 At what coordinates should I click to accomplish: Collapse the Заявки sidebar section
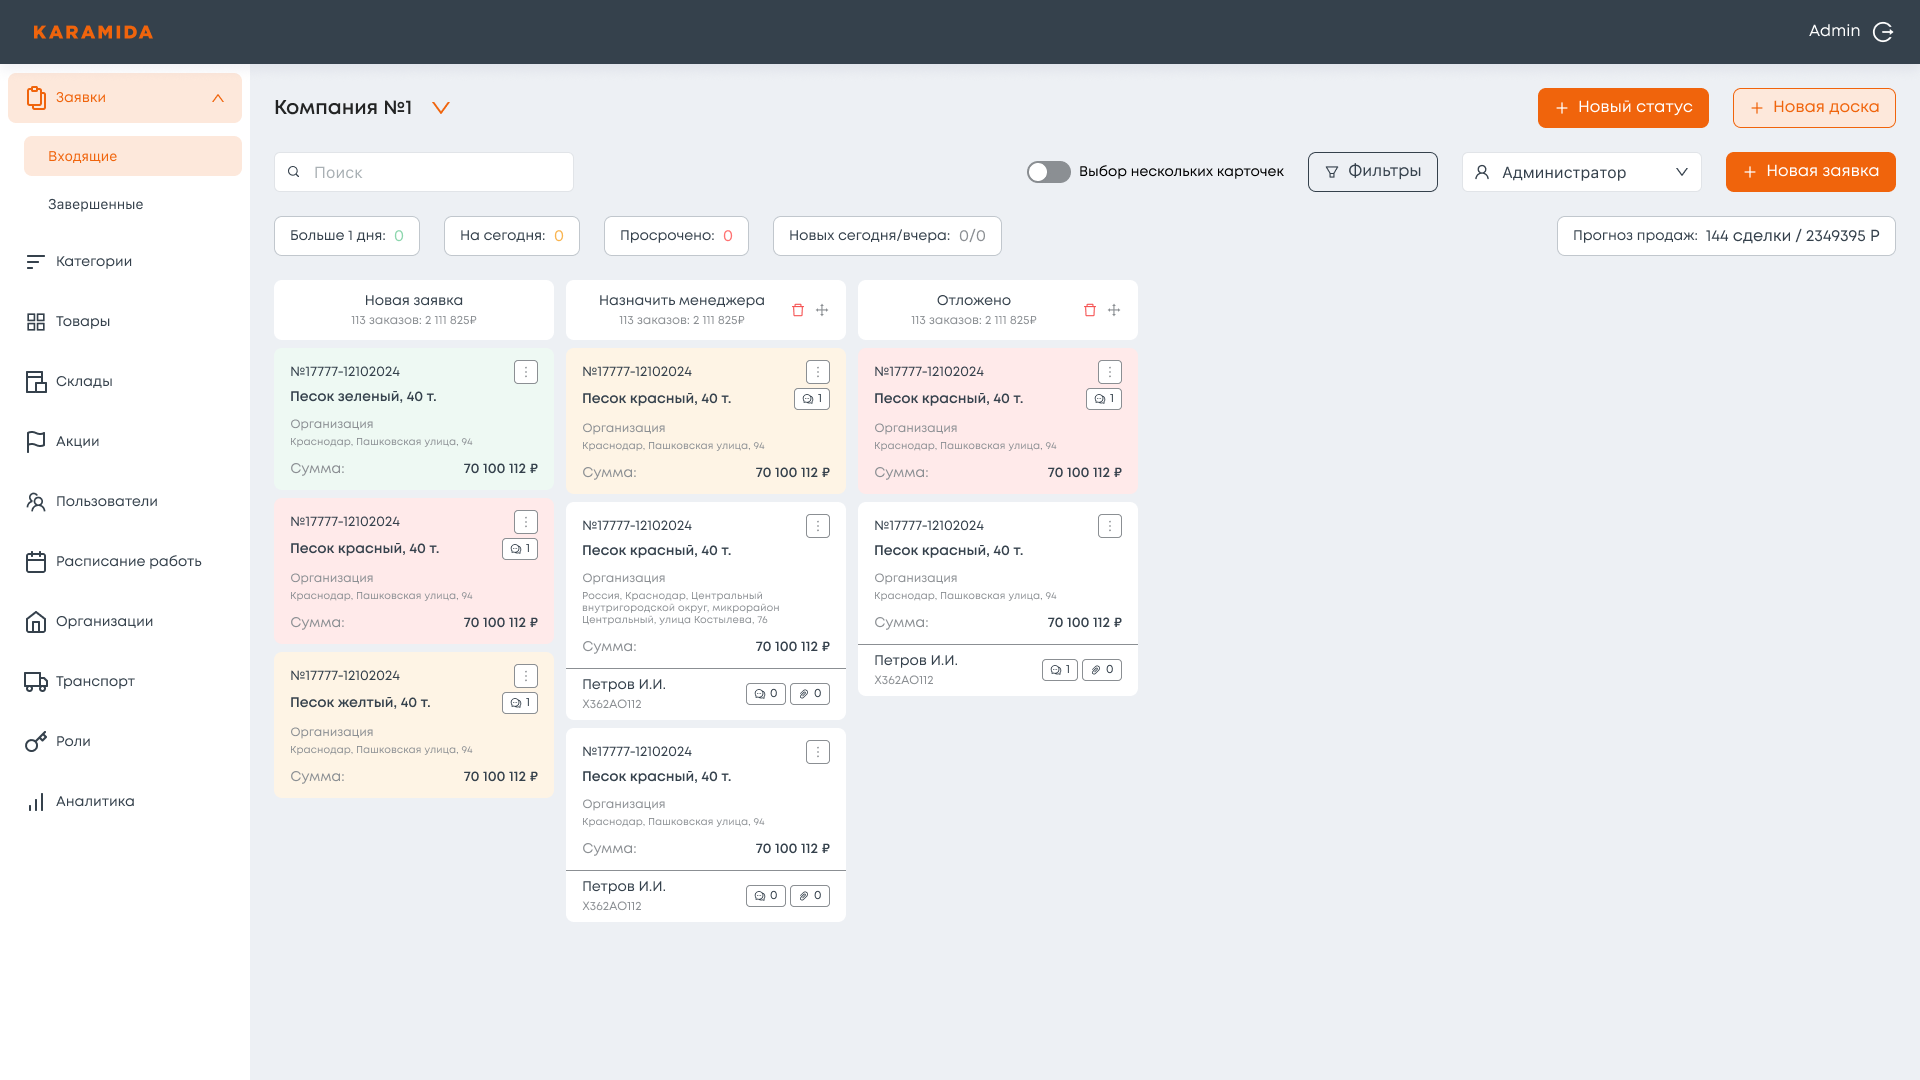tap(218, 98)
